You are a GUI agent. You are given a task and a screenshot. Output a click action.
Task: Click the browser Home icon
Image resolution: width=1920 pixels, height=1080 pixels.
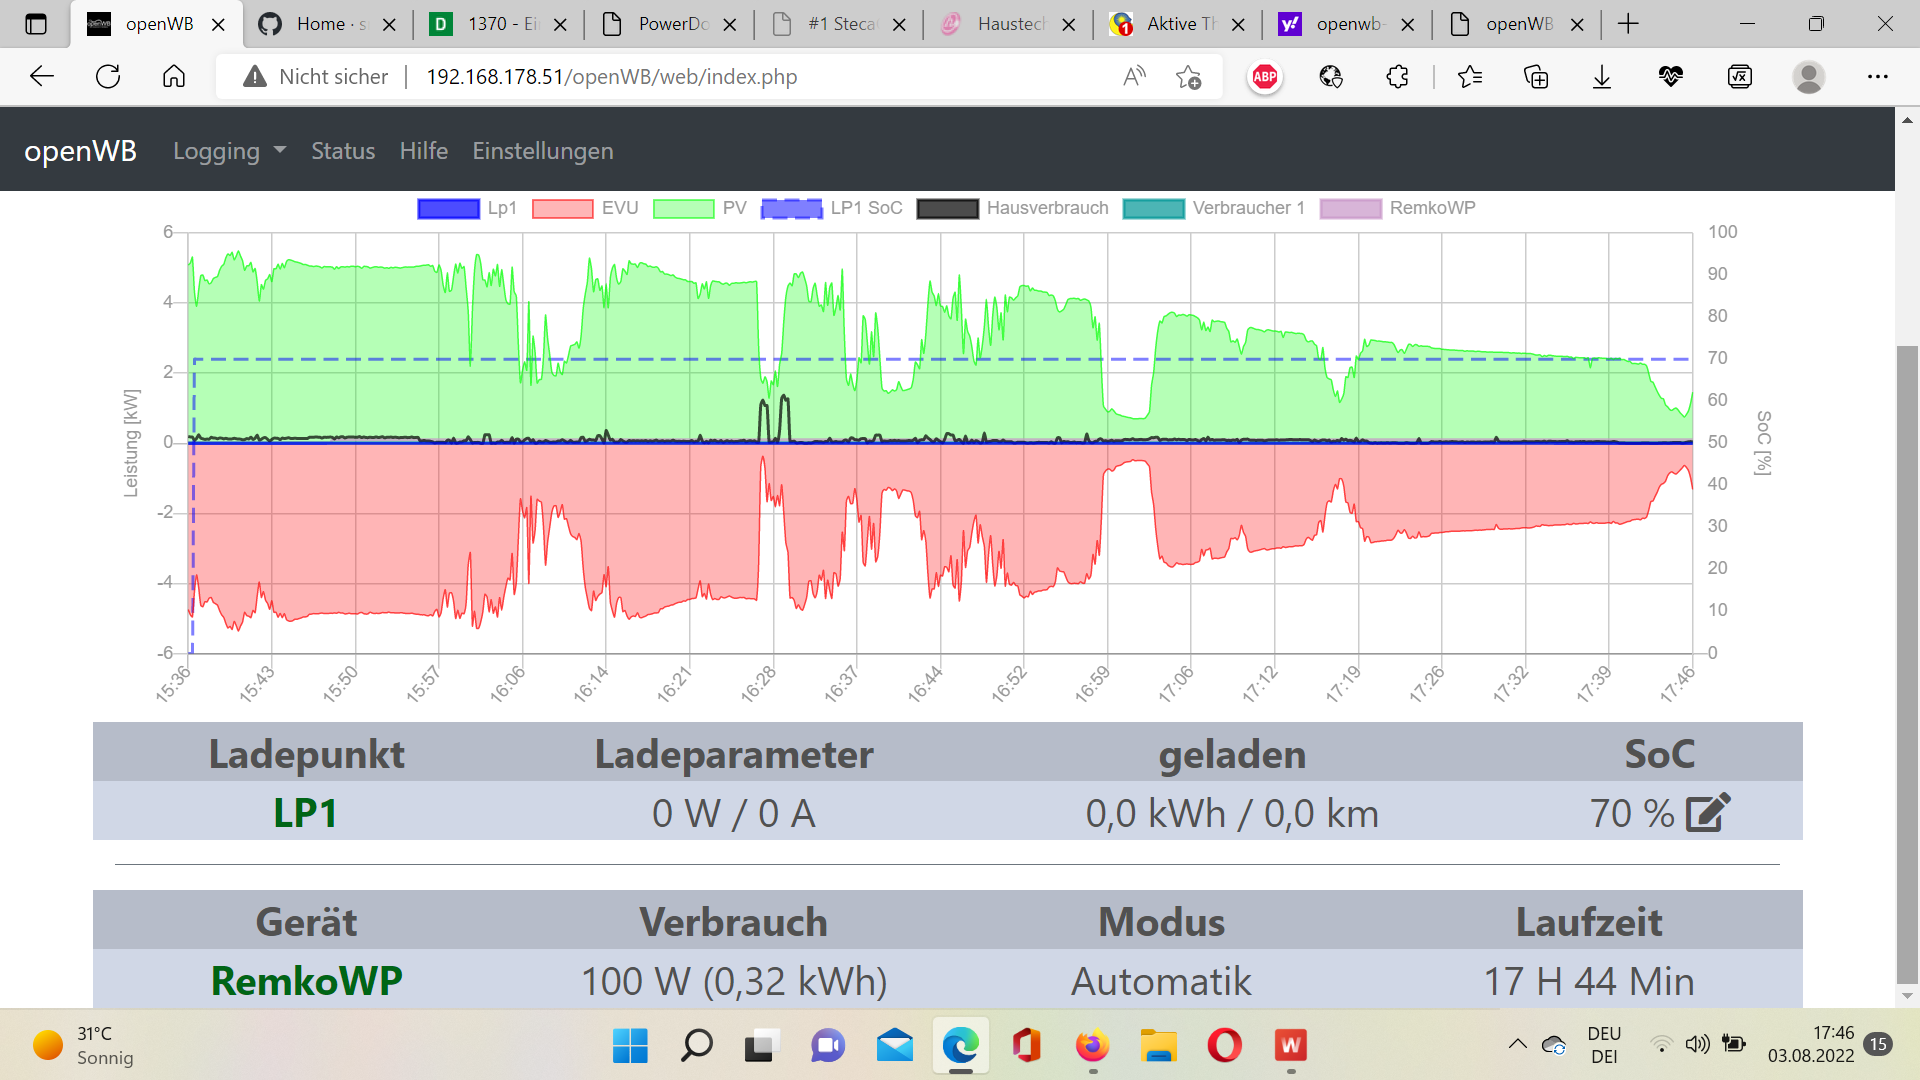click(x=174, y=77)
